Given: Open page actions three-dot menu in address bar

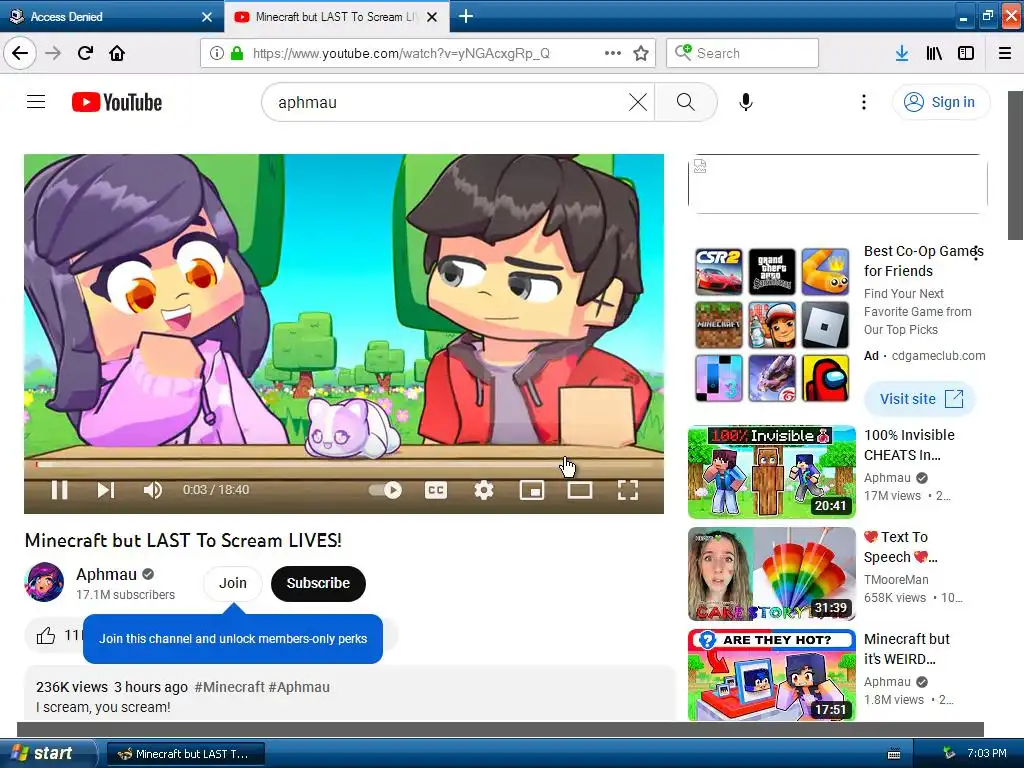Looking at the screenshot, I should 613,53.
